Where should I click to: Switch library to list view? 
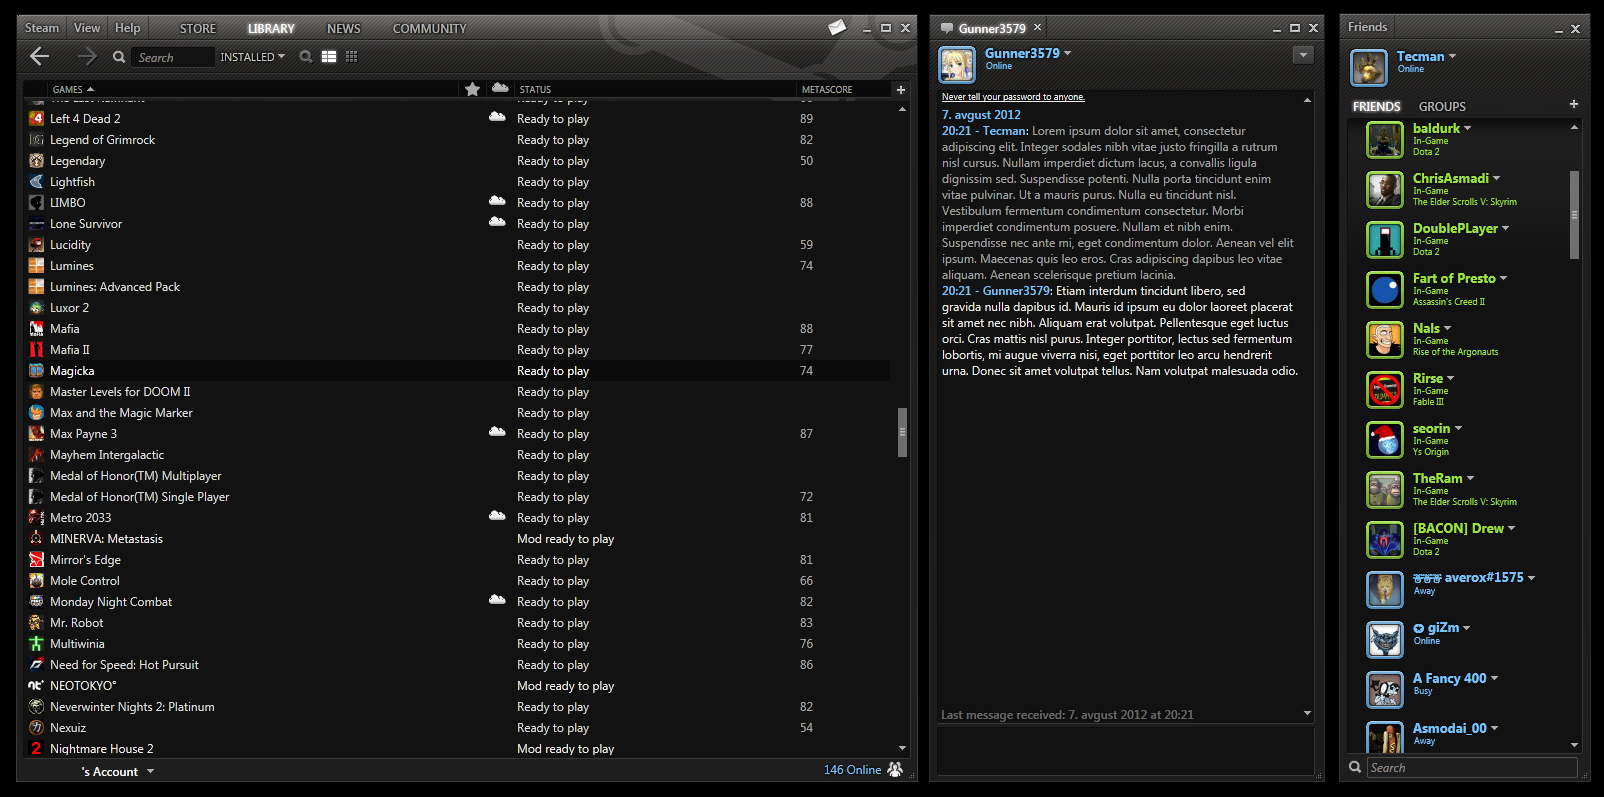329,57
